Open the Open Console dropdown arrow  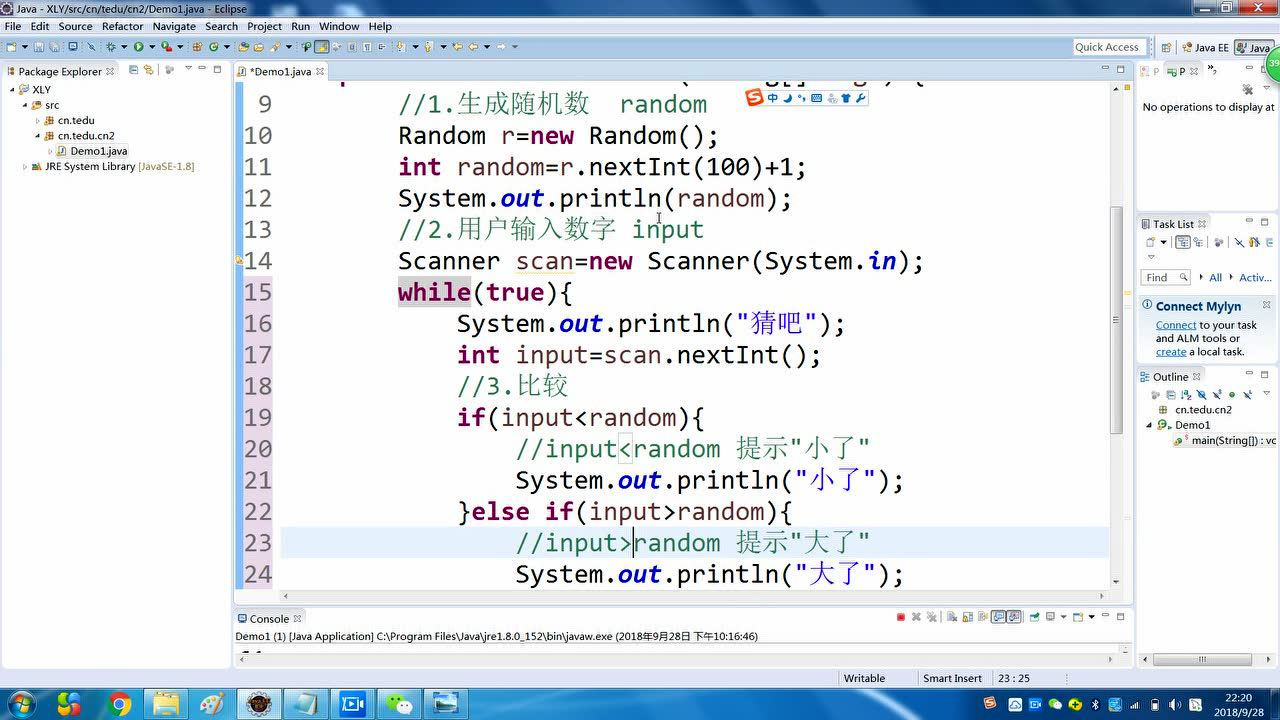tap(1091, 617)
